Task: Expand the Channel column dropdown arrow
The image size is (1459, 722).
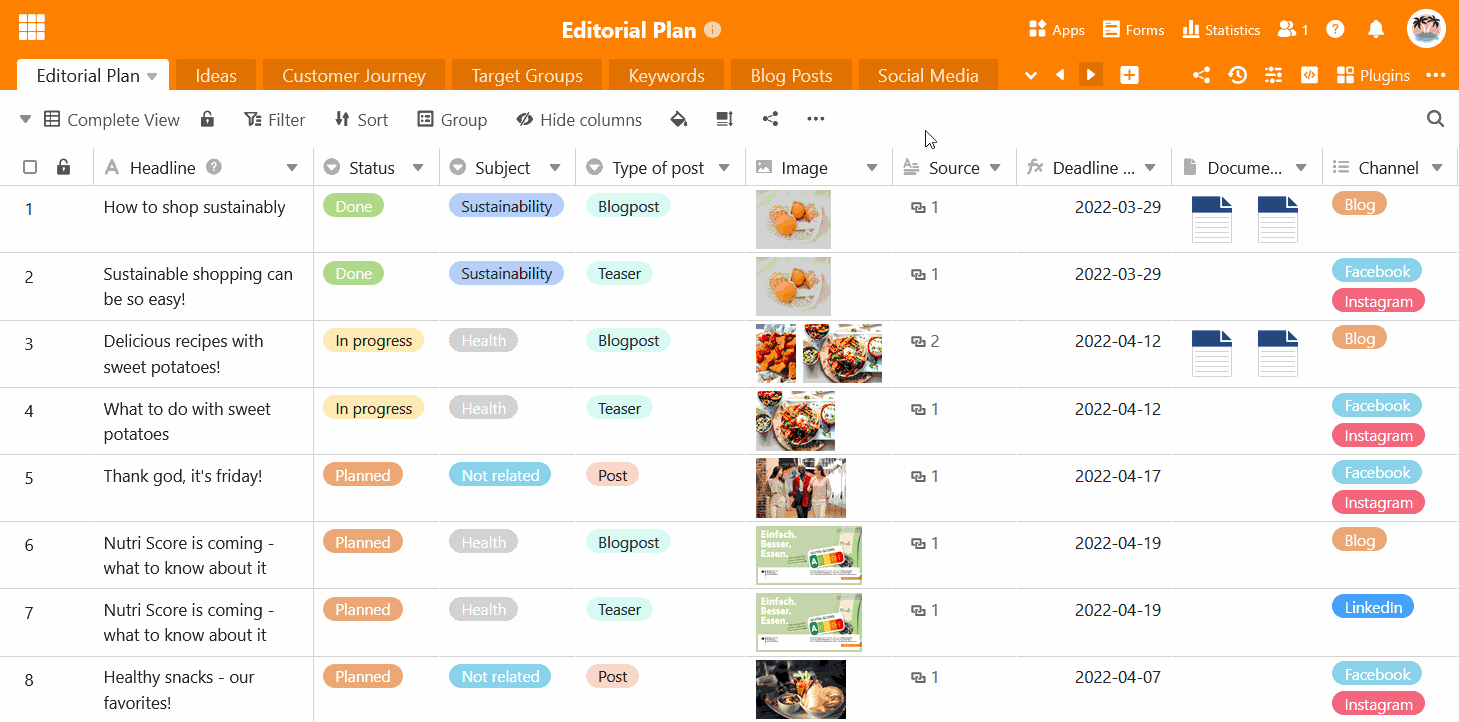Action: tap(1437, 168)
